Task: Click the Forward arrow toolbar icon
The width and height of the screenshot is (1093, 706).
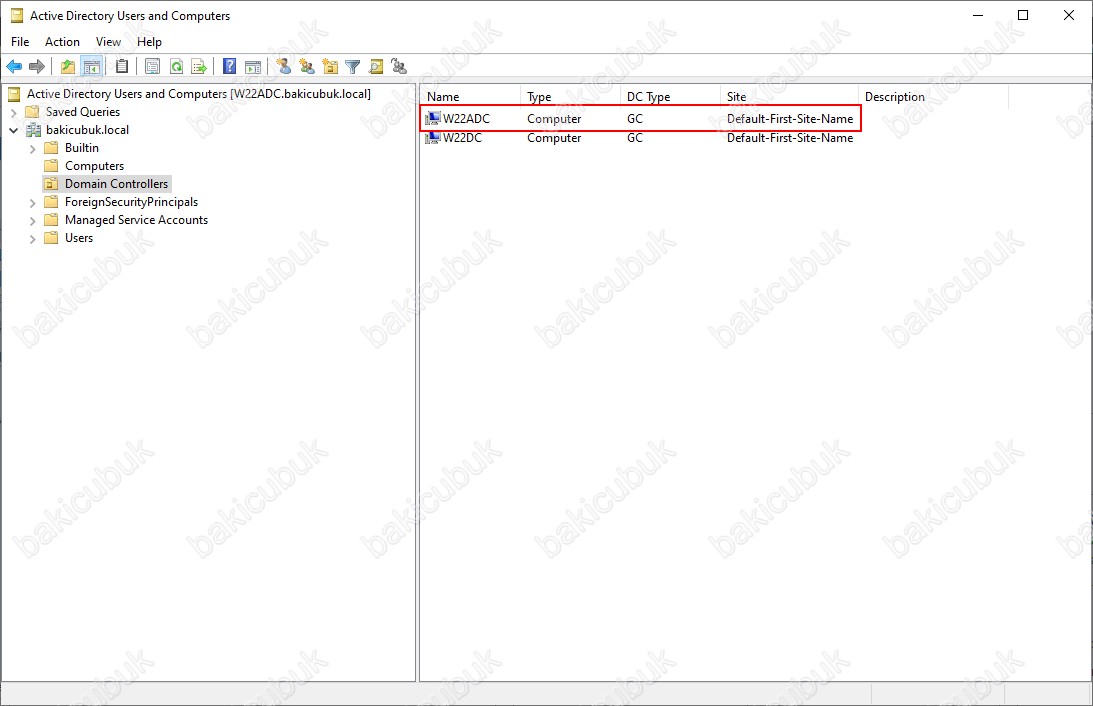Action: pyautogui.click(x=37, y=66)
